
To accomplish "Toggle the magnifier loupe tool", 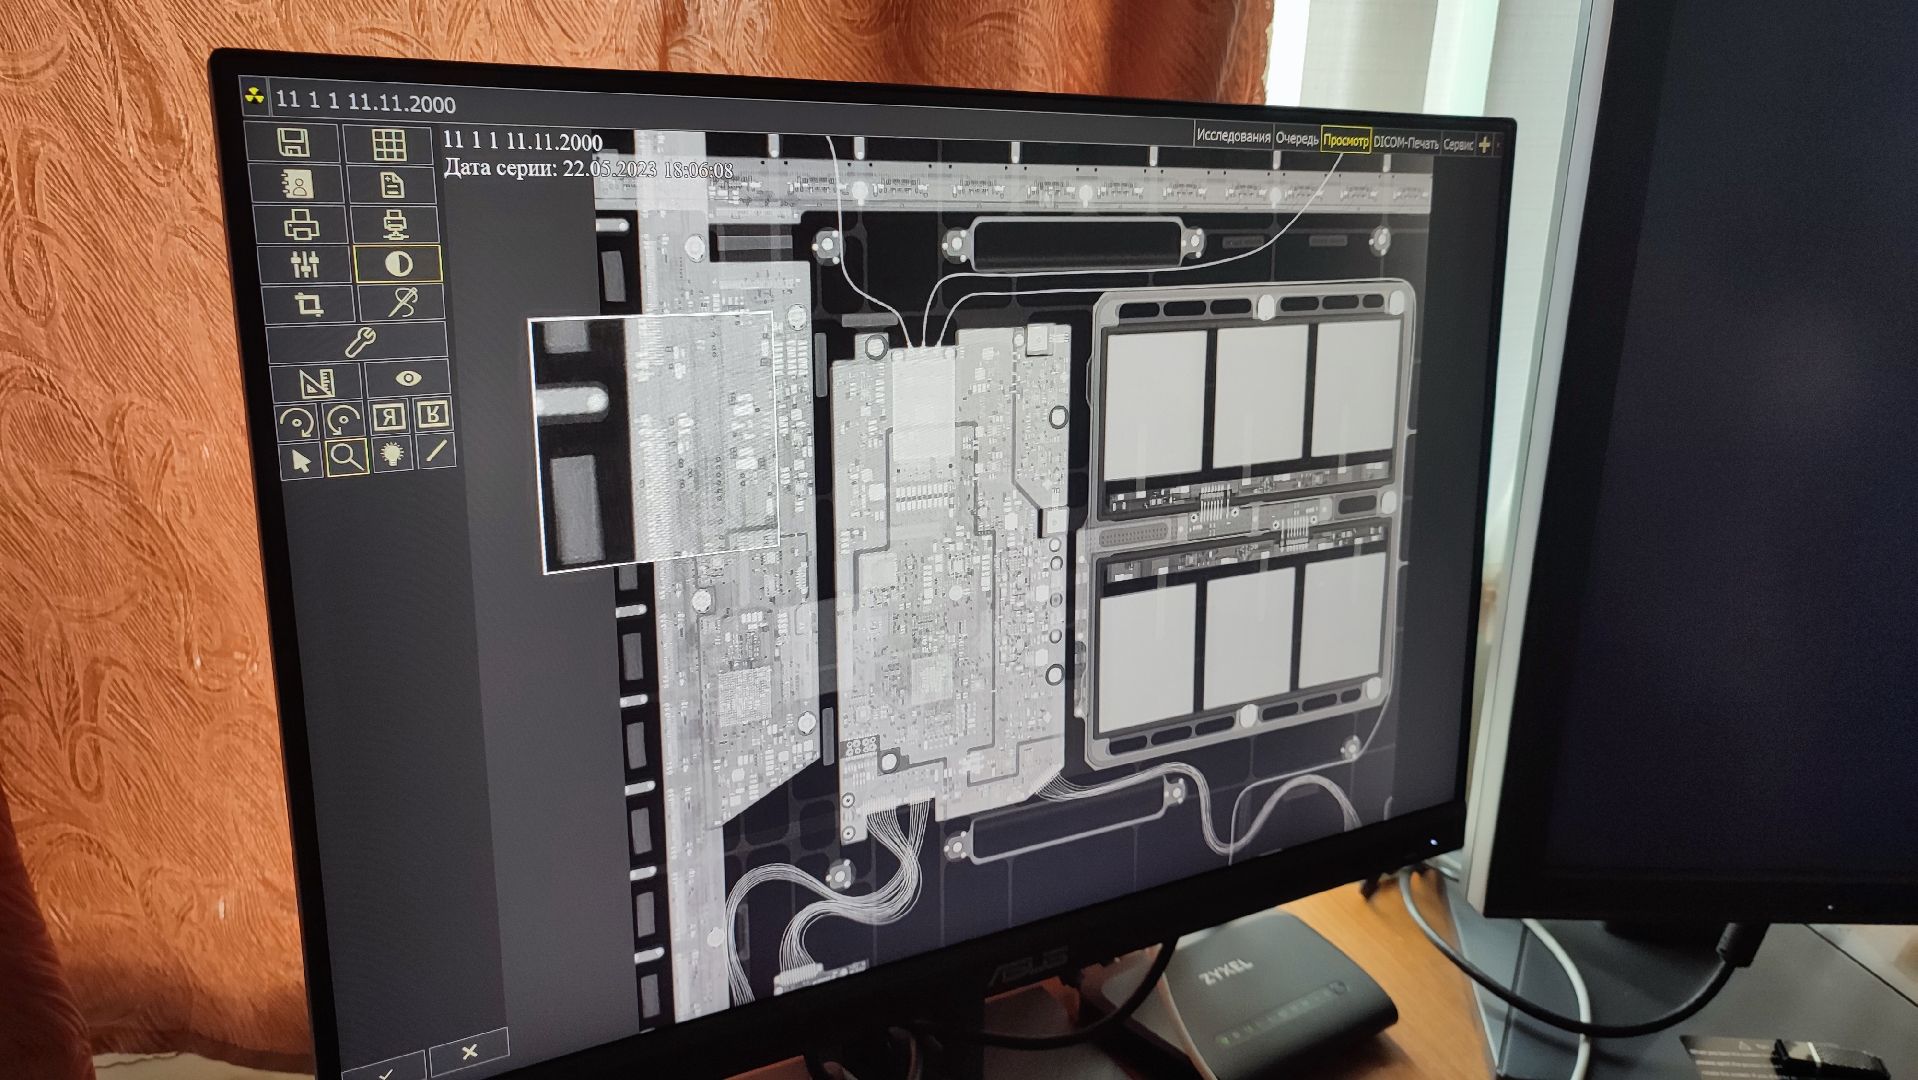I will click(x=347, y=457).
